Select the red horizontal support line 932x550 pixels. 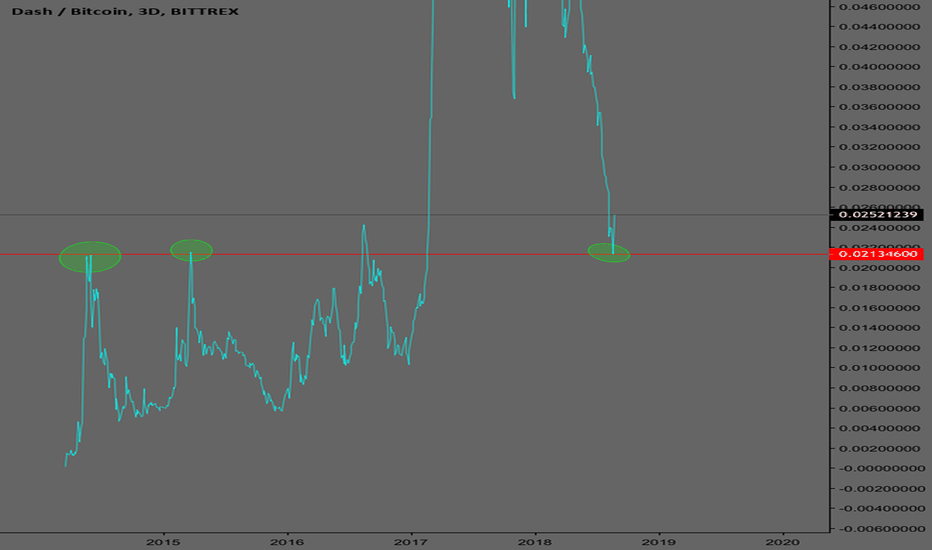[x=414, y=254]
